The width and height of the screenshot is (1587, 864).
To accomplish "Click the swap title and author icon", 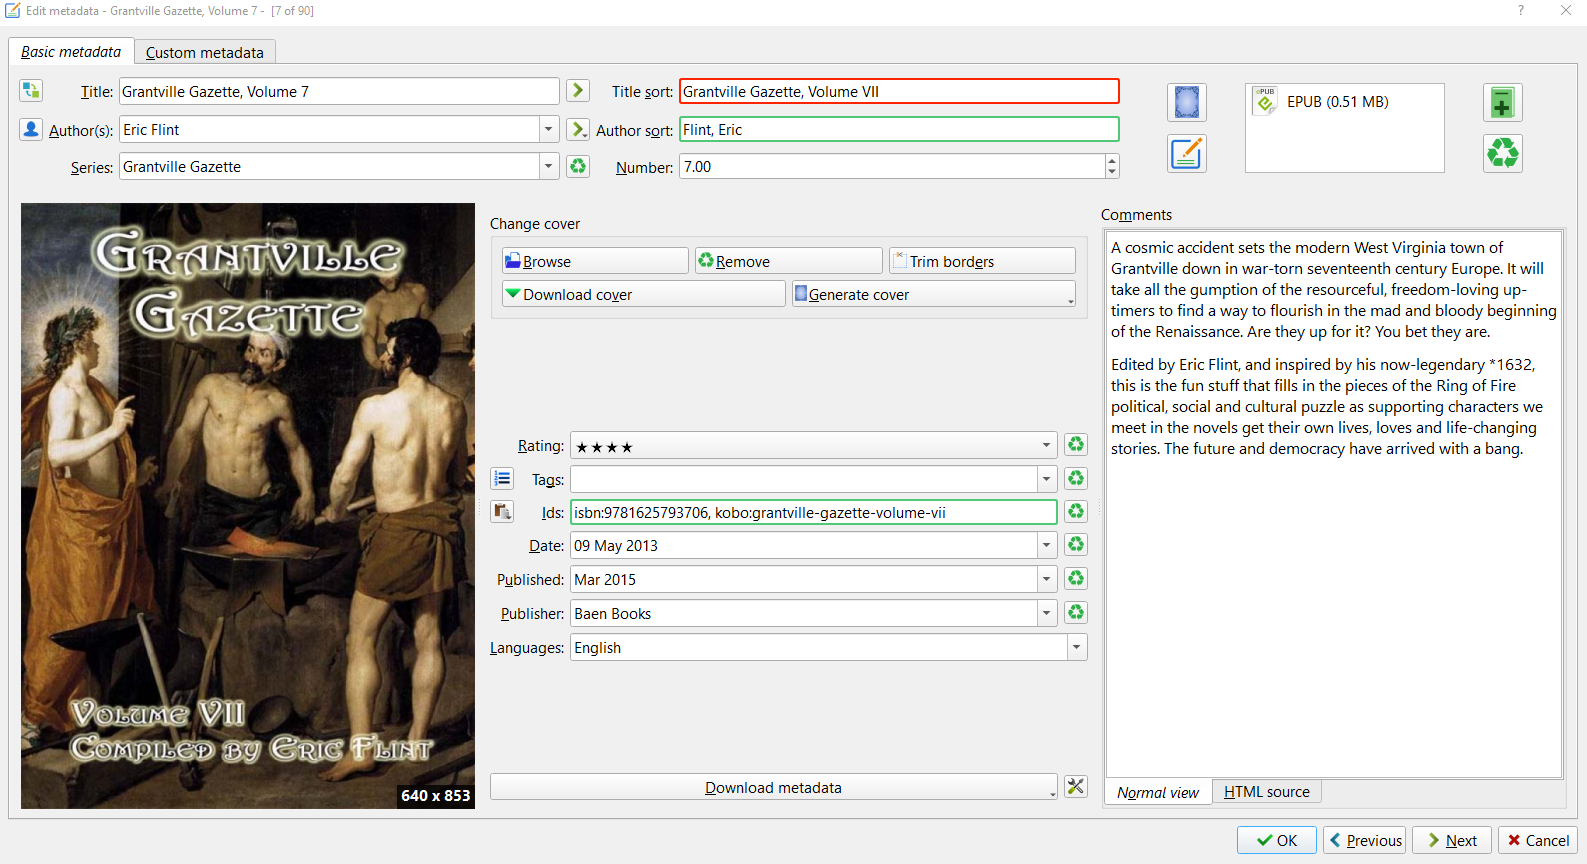I will [31, 91].
